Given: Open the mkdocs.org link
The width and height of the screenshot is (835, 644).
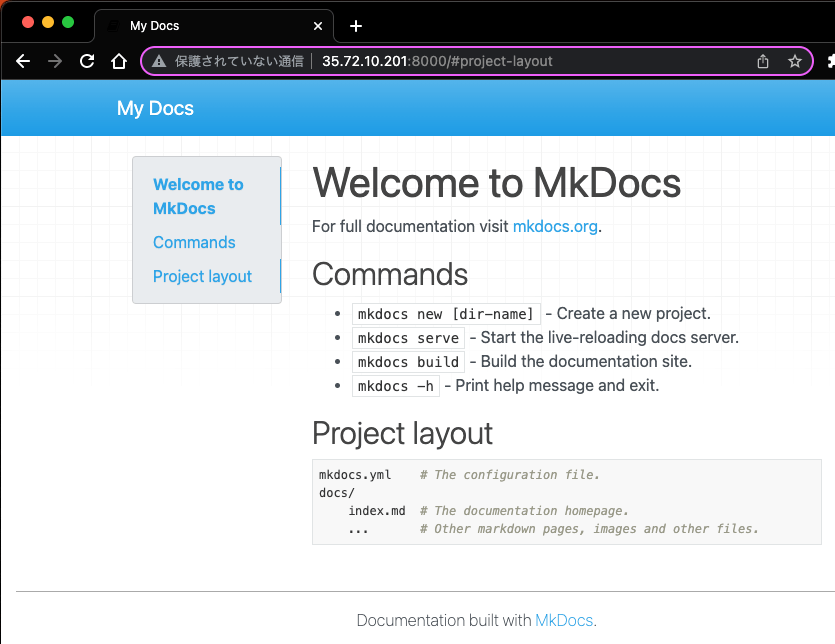Looking at the screenshot, I should (x=555, y=226).
